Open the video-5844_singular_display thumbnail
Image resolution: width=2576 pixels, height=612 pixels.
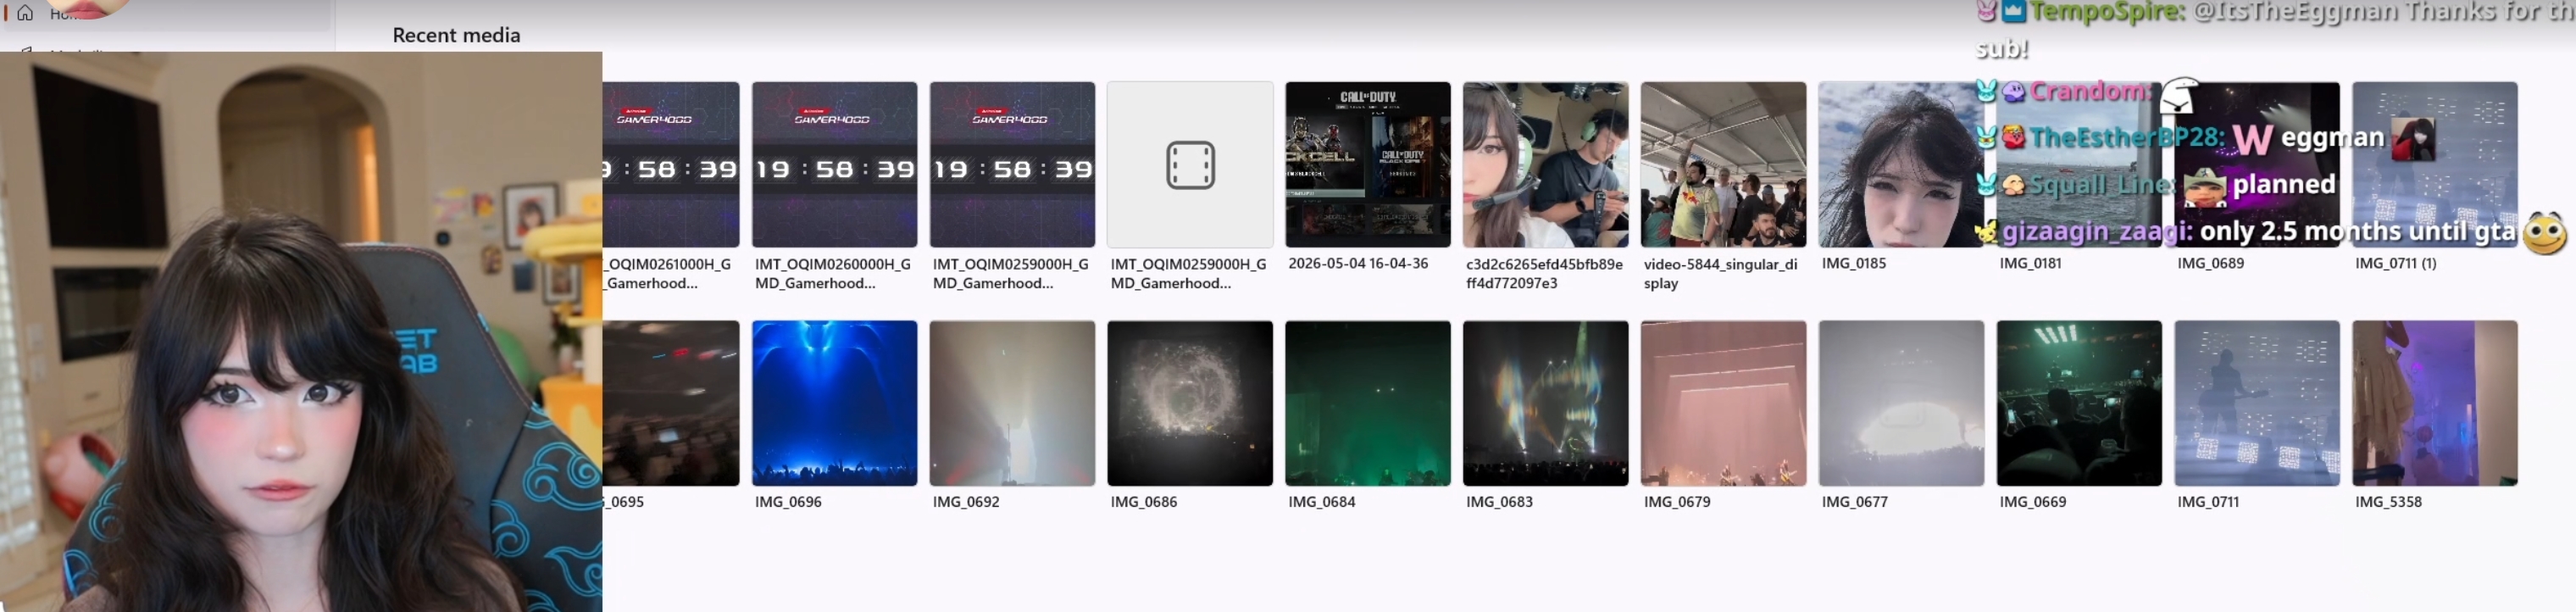1724,165
